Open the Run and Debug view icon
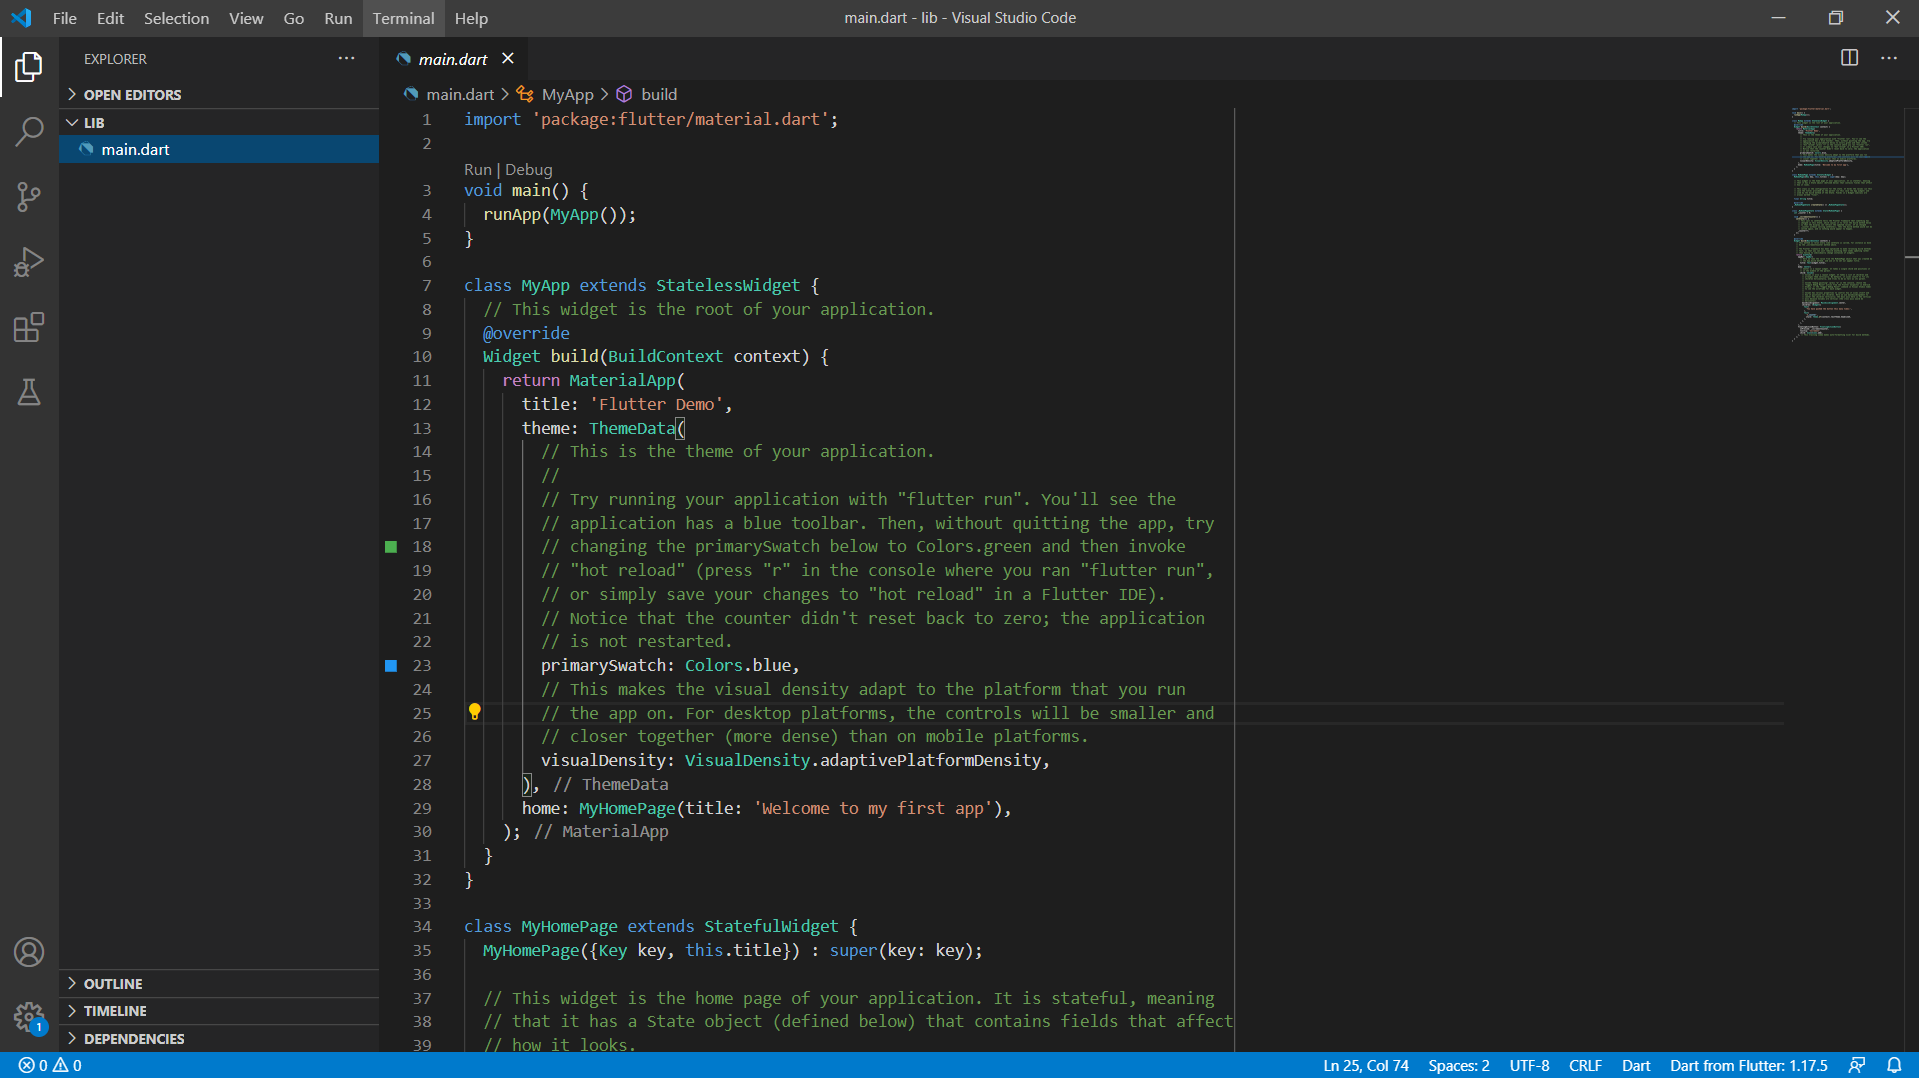This screenshot has height=1078, width=1919. coord(29,262)
